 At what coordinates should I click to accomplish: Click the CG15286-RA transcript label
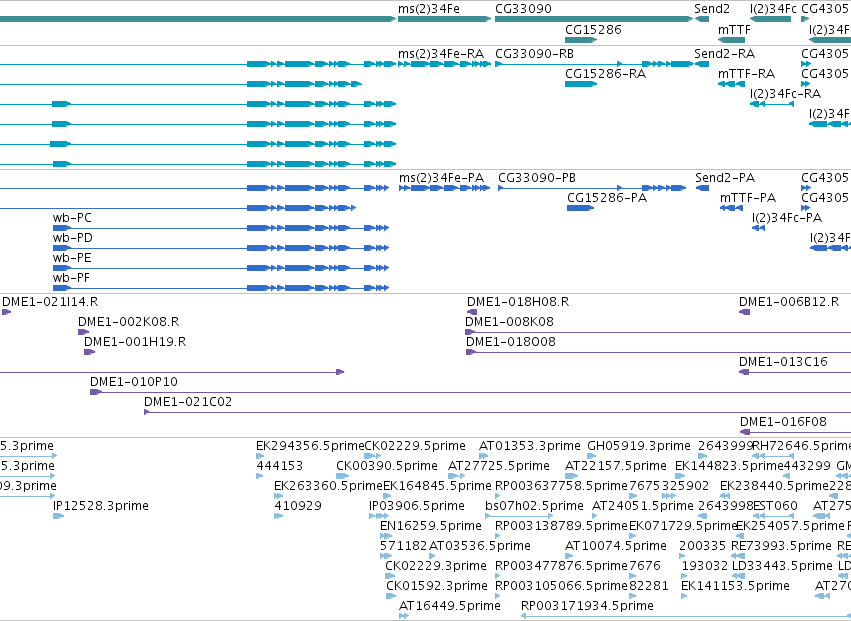pos(606,74)
